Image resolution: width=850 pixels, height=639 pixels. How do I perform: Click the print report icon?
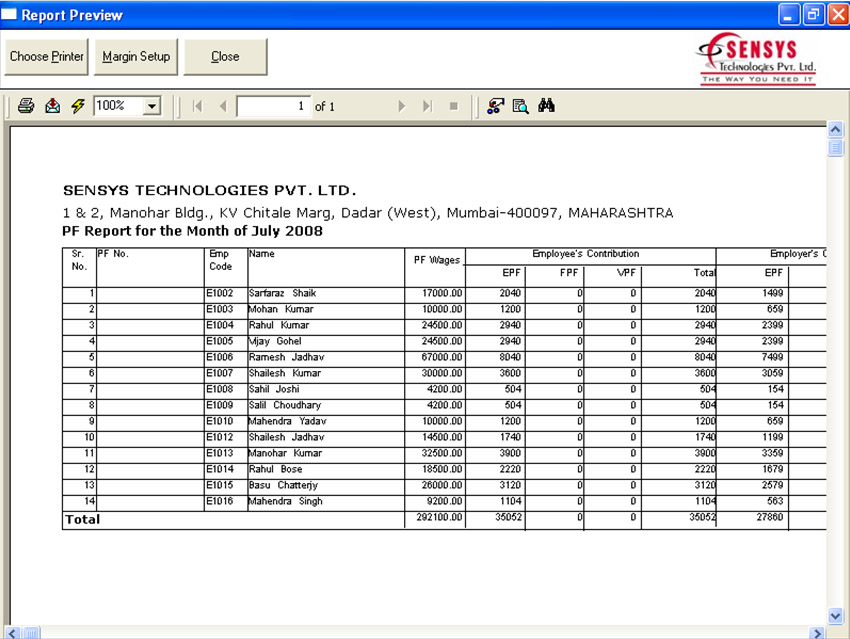pyautogui.click(x=25, y=106)
